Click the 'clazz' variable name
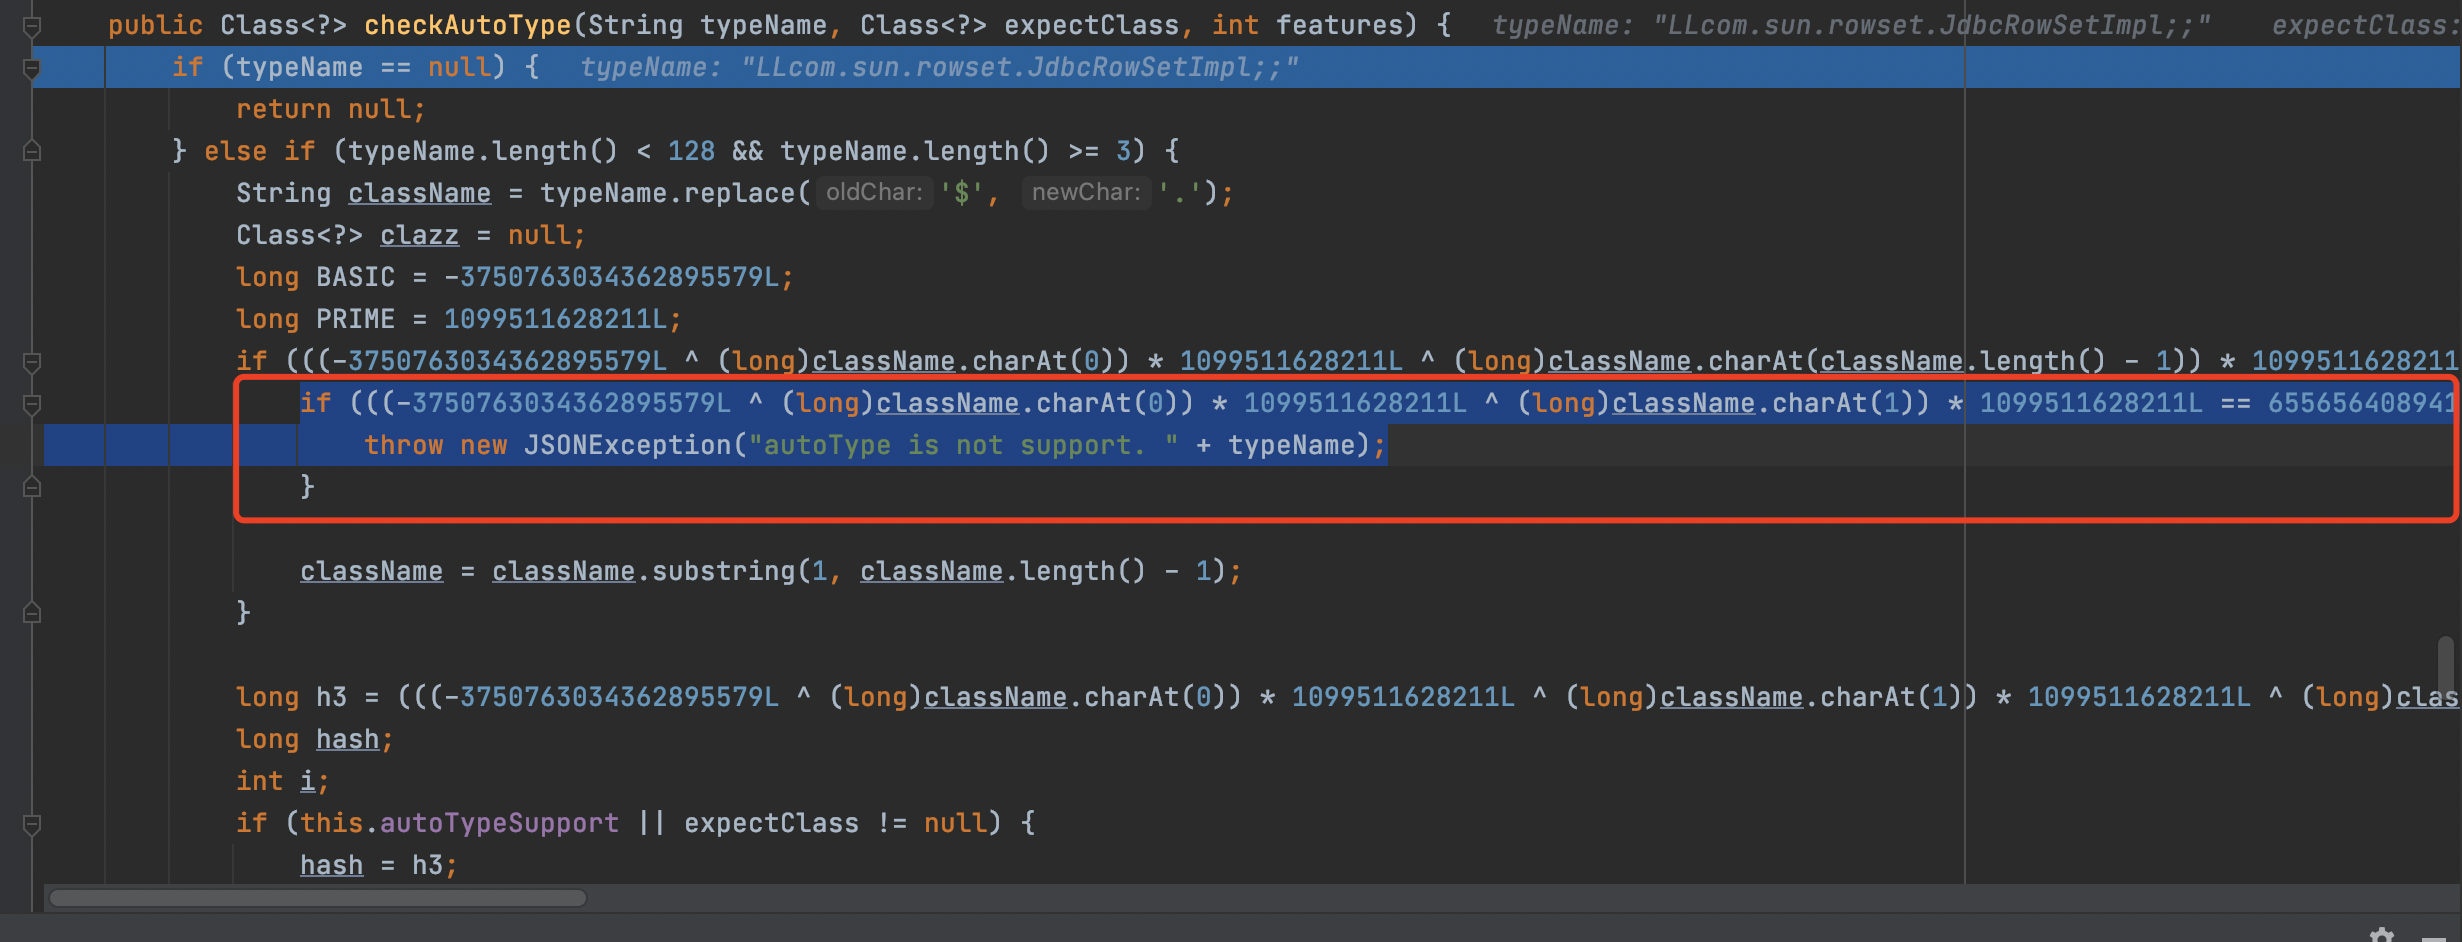2462x942 pixels. coord(419,235)
